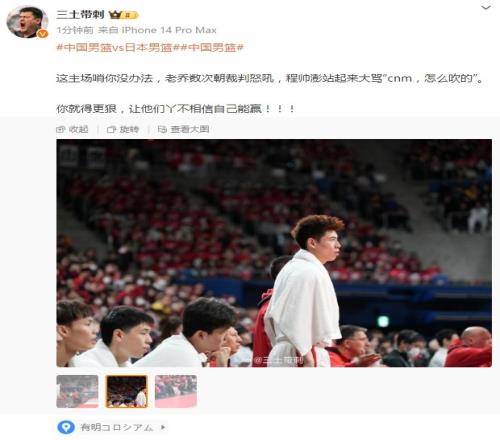Collapse the image with 收起

coord(79,129)
